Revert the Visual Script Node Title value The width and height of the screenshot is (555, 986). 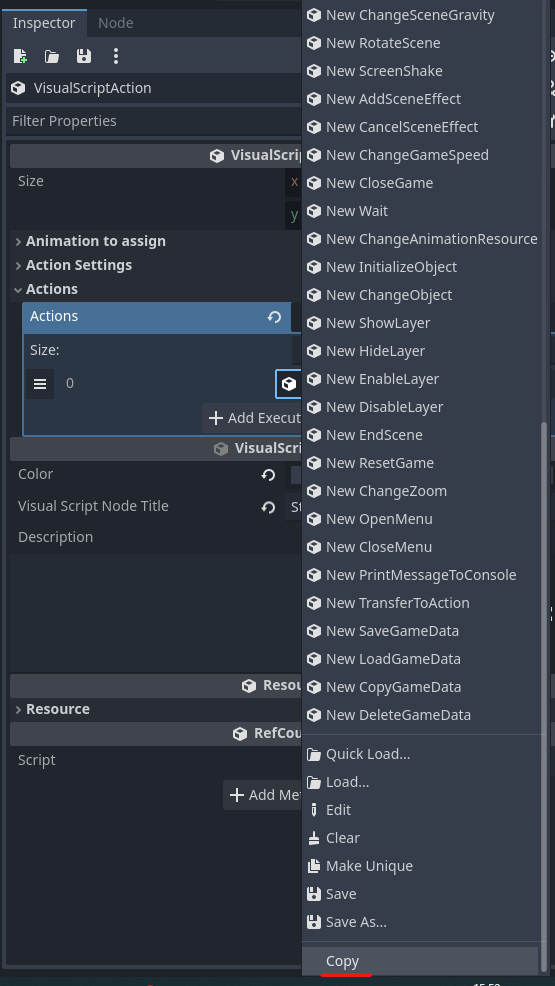click(268, 507)
